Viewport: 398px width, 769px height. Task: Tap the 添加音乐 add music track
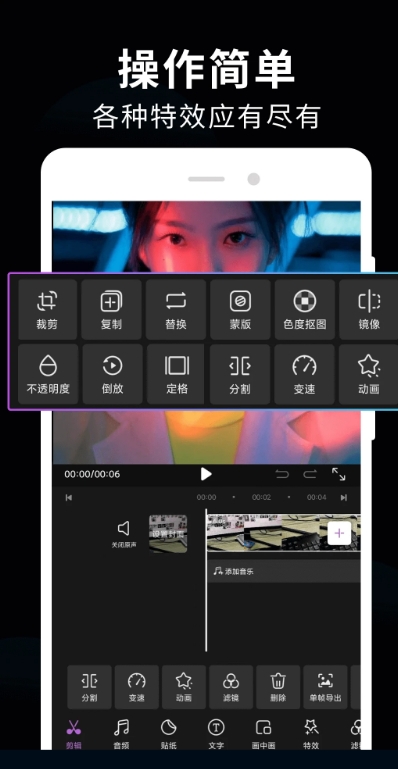tap(283, 571)
